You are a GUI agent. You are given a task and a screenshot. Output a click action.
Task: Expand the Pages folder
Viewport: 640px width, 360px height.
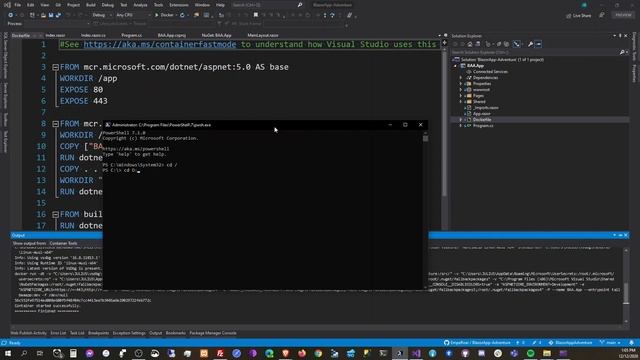[x=461, y=96]
